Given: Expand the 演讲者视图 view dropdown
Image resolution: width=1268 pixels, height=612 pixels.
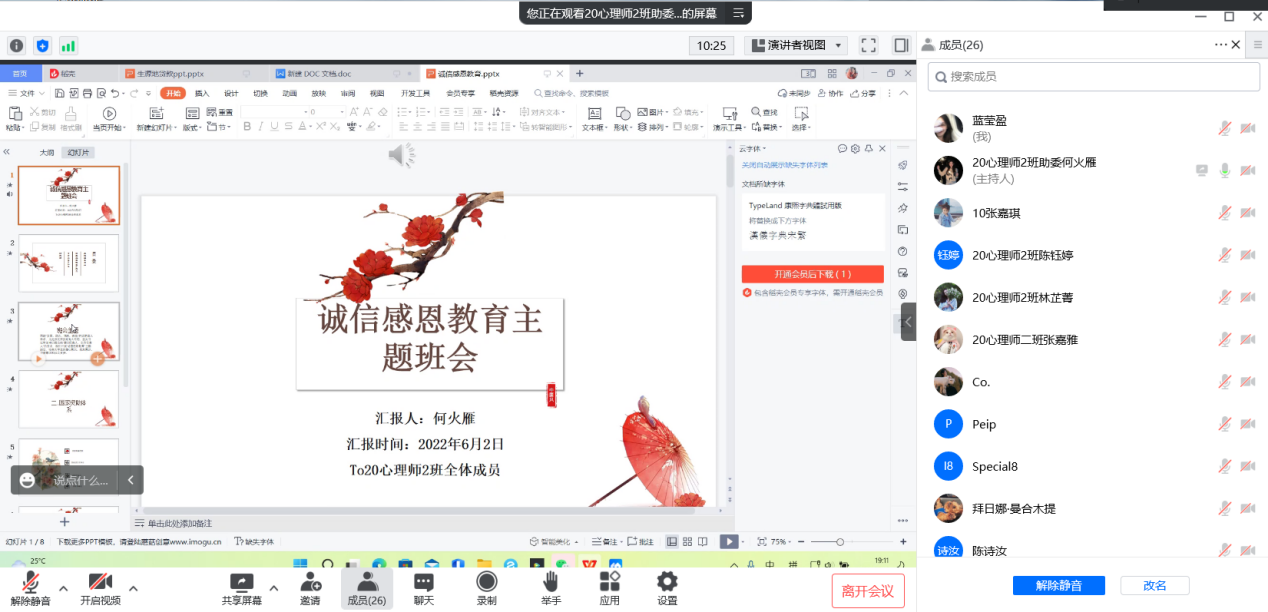Looking at the screenshot, I should (x=796, y=45).
